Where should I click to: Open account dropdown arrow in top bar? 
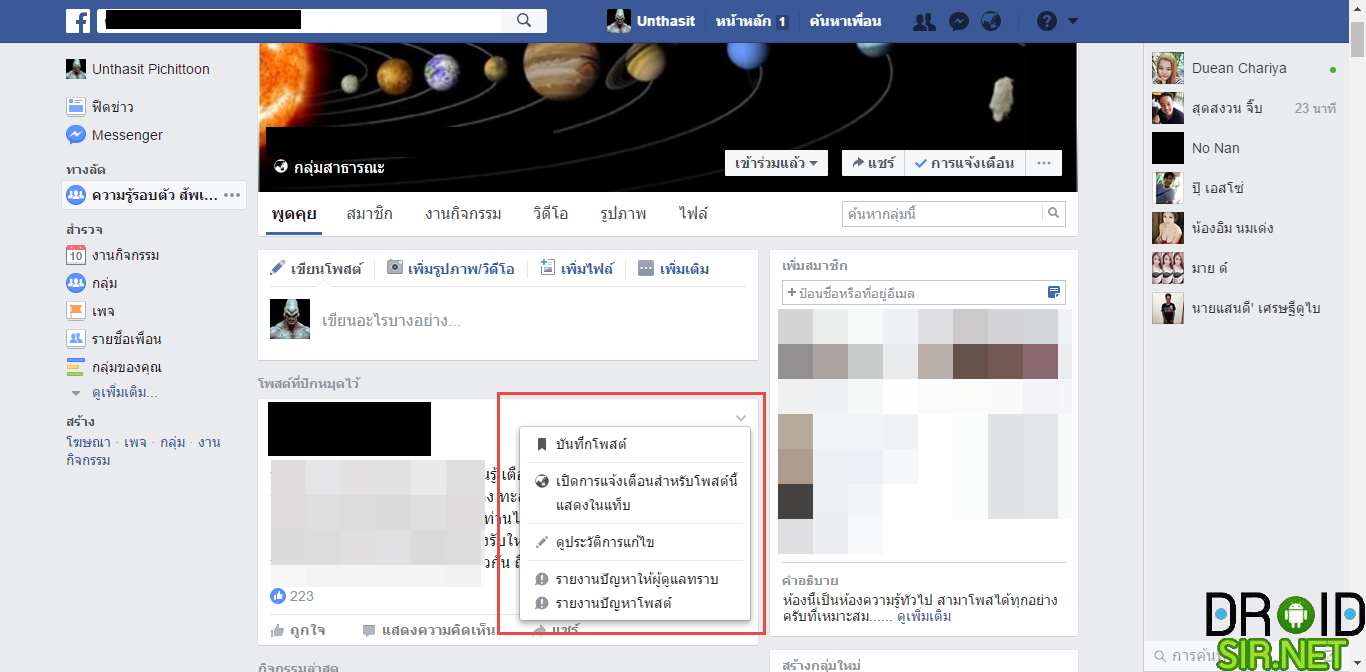coord(1073,22)
